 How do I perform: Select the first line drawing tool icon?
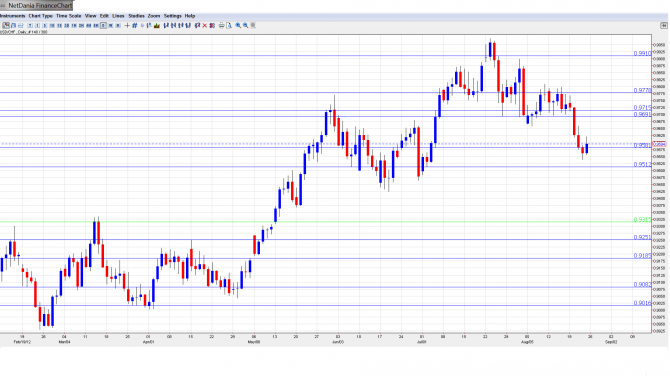[166, 26]
